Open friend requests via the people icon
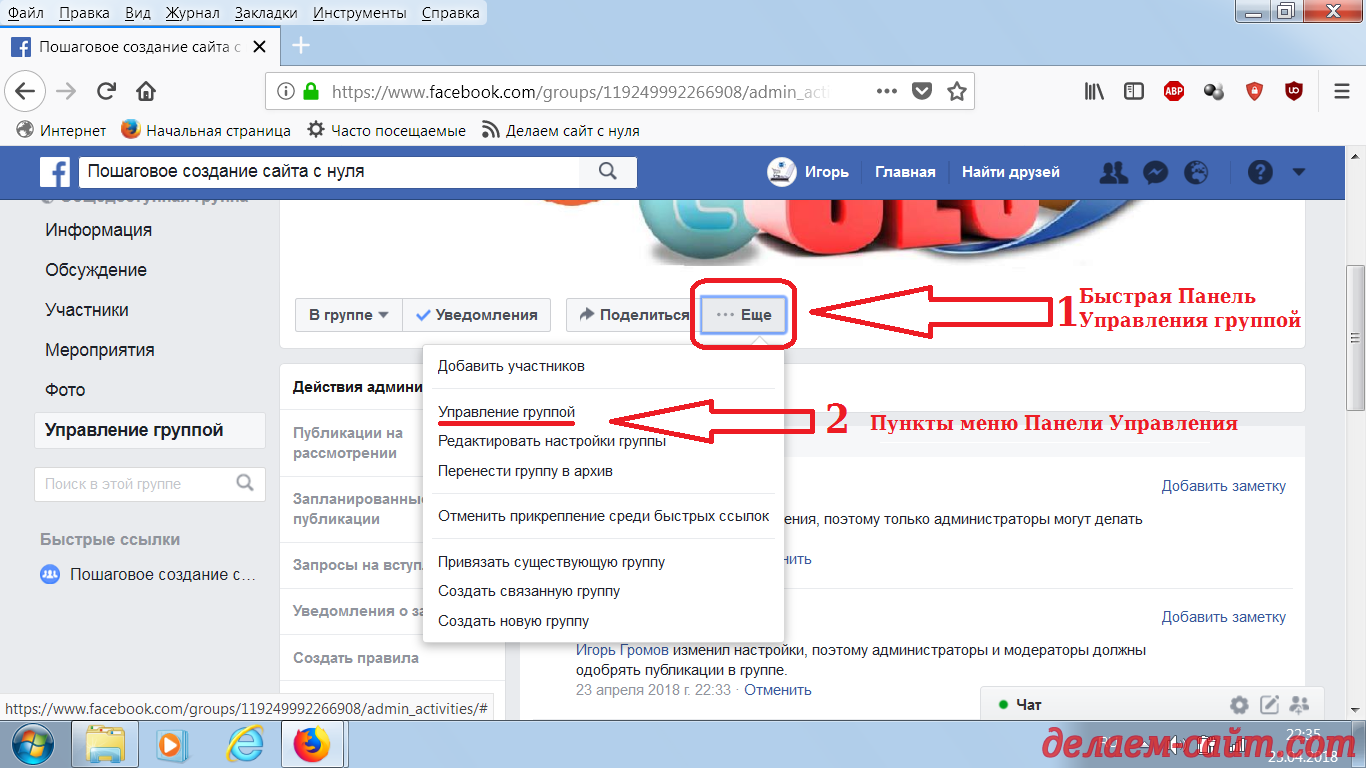 point(1113,172)
